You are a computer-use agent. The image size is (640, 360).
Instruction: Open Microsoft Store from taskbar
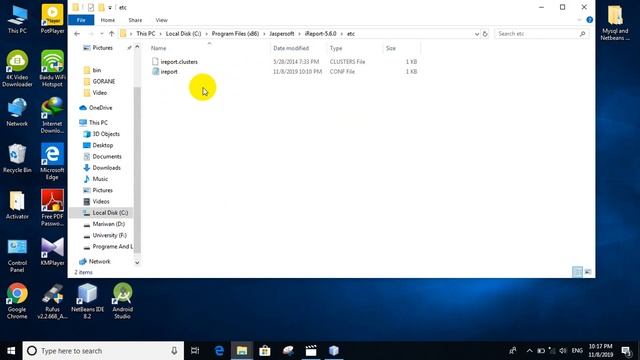265,351
